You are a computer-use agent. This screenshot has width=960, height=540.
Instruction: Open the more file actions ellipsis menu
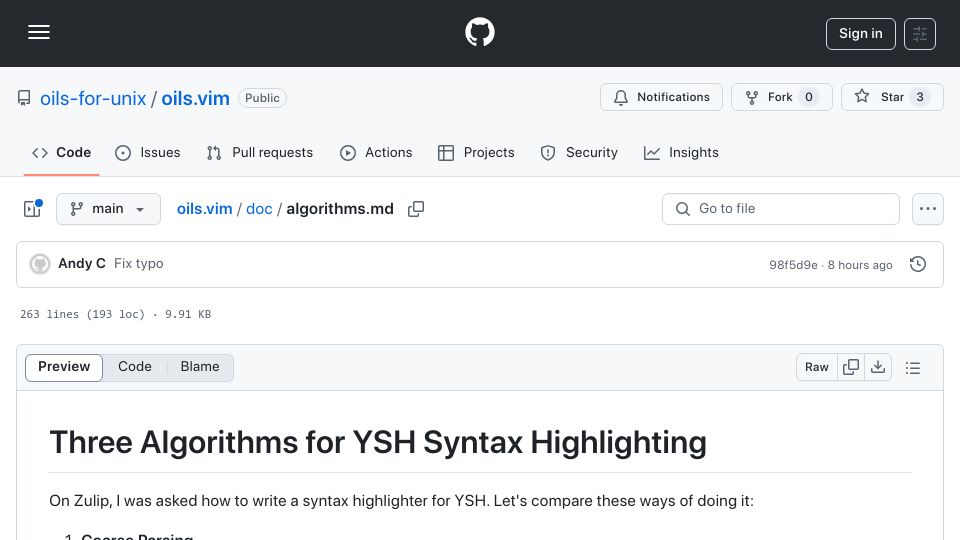point(928,209)
